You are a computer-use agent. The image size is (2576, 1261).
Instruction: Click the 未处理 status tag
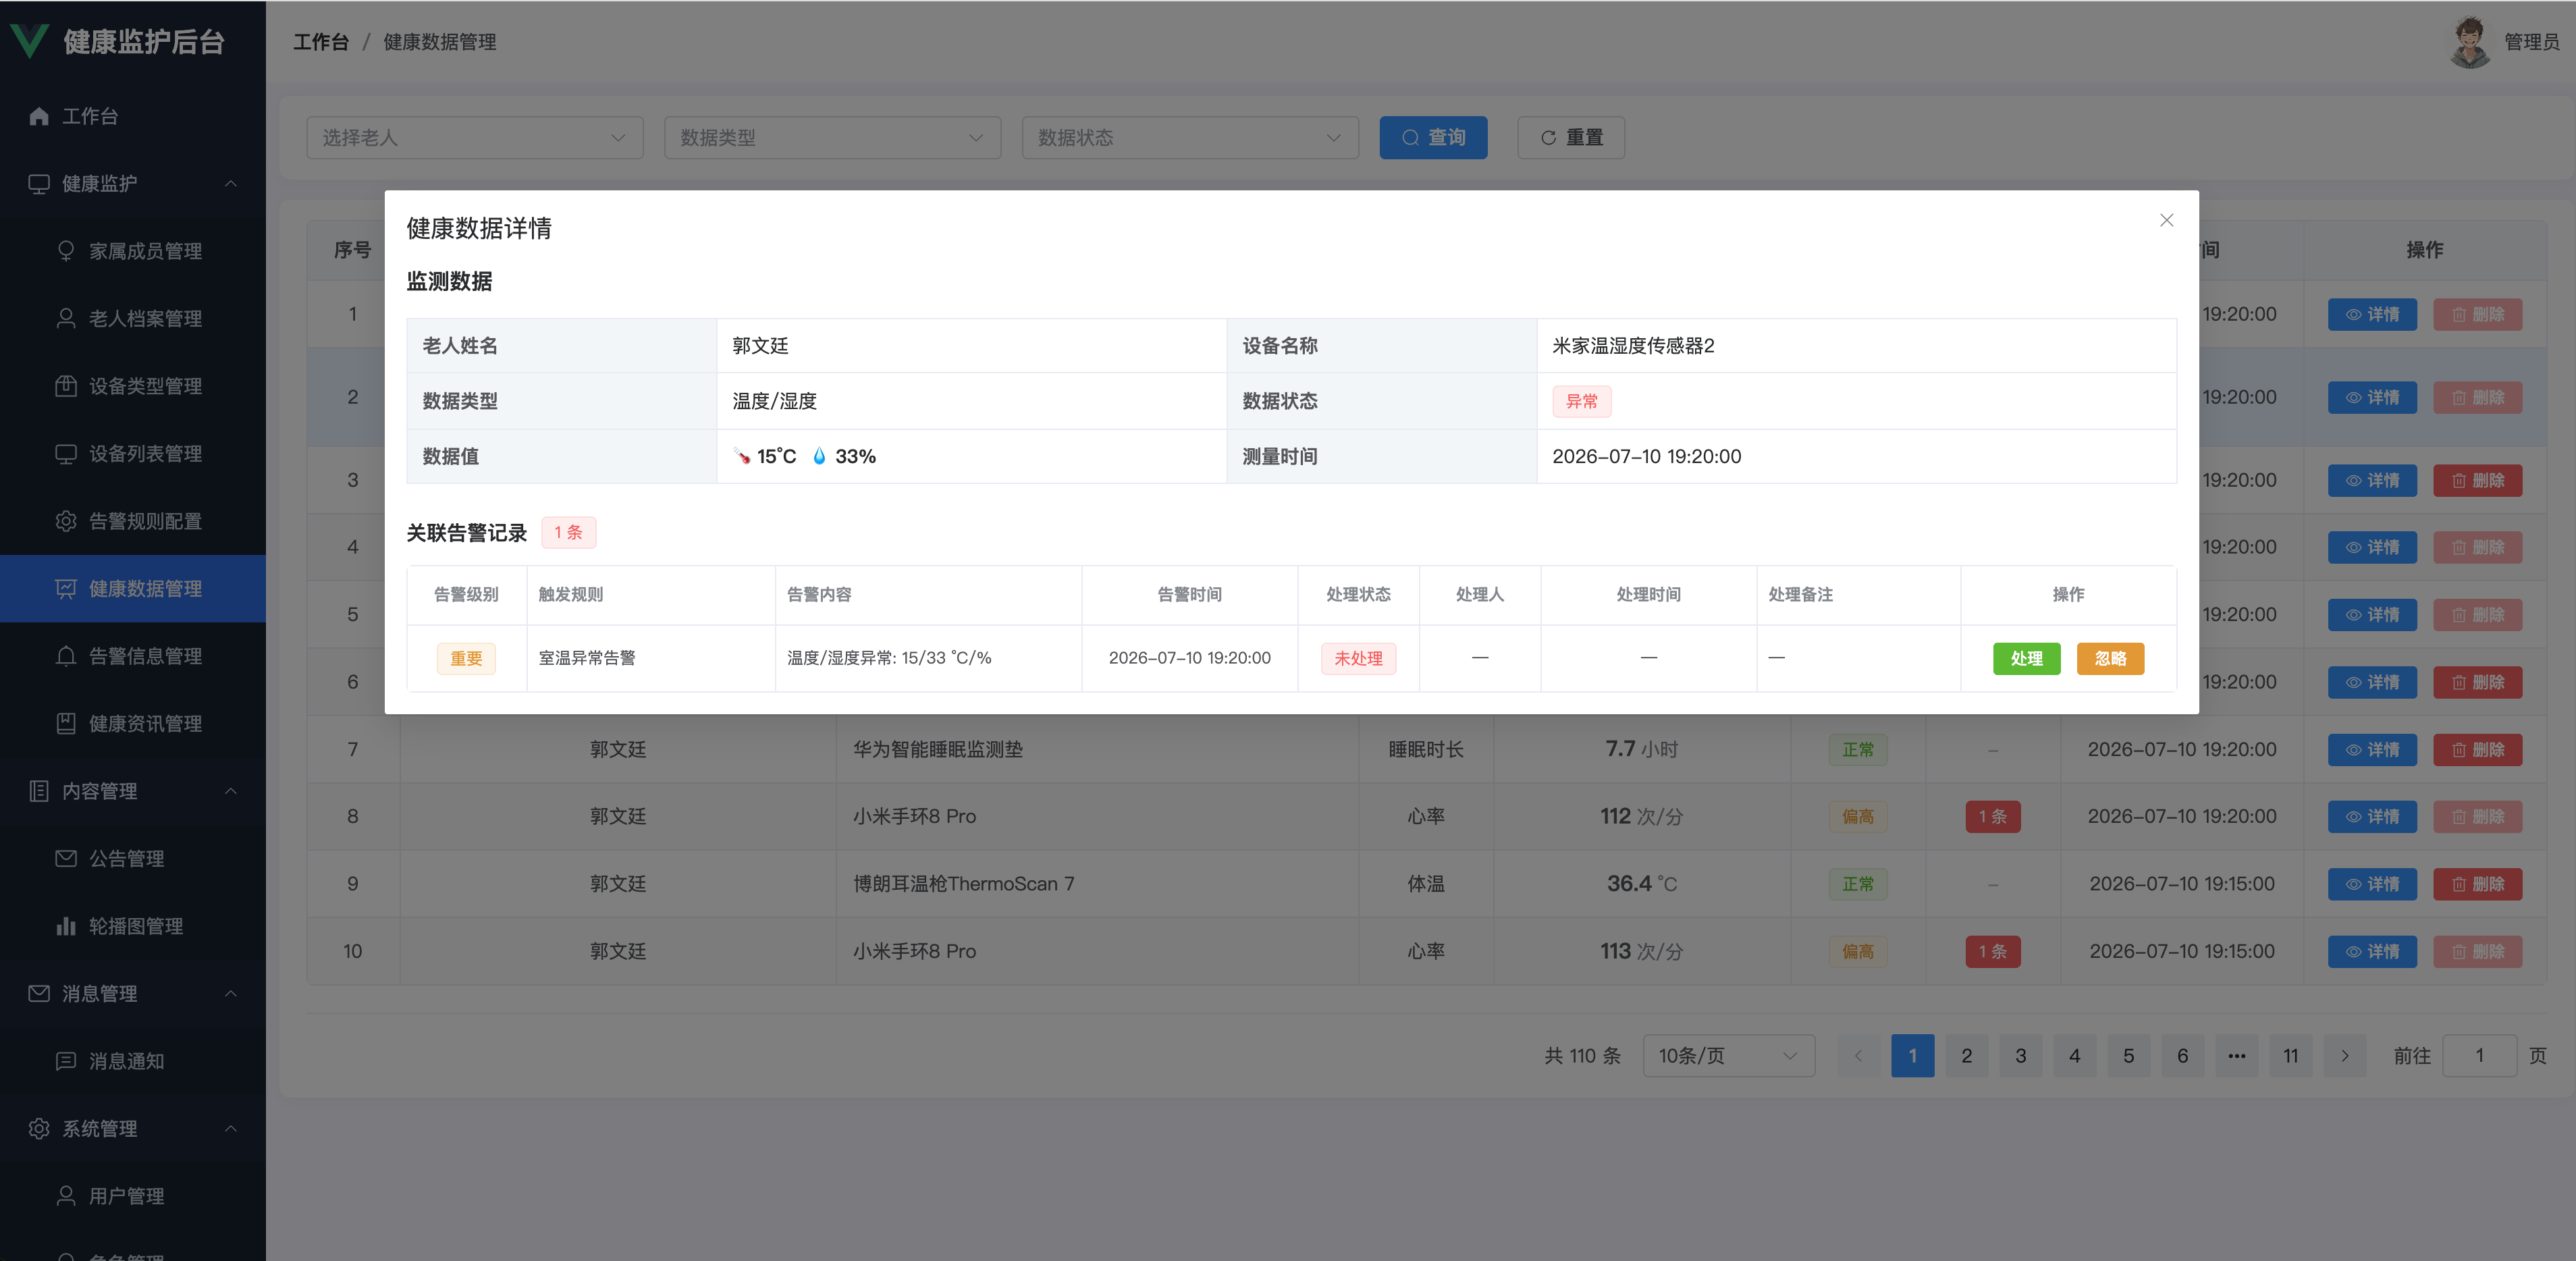1358,658
